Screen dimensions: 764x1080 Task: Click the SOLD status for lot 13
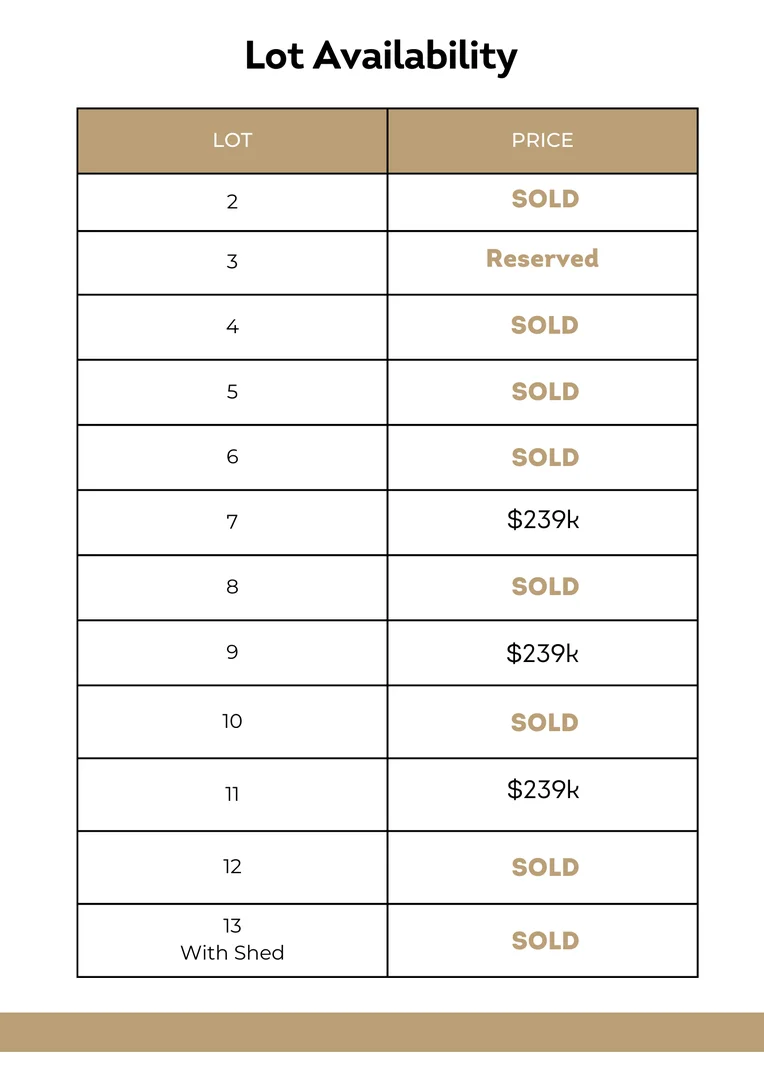click(x=545, y=941)
